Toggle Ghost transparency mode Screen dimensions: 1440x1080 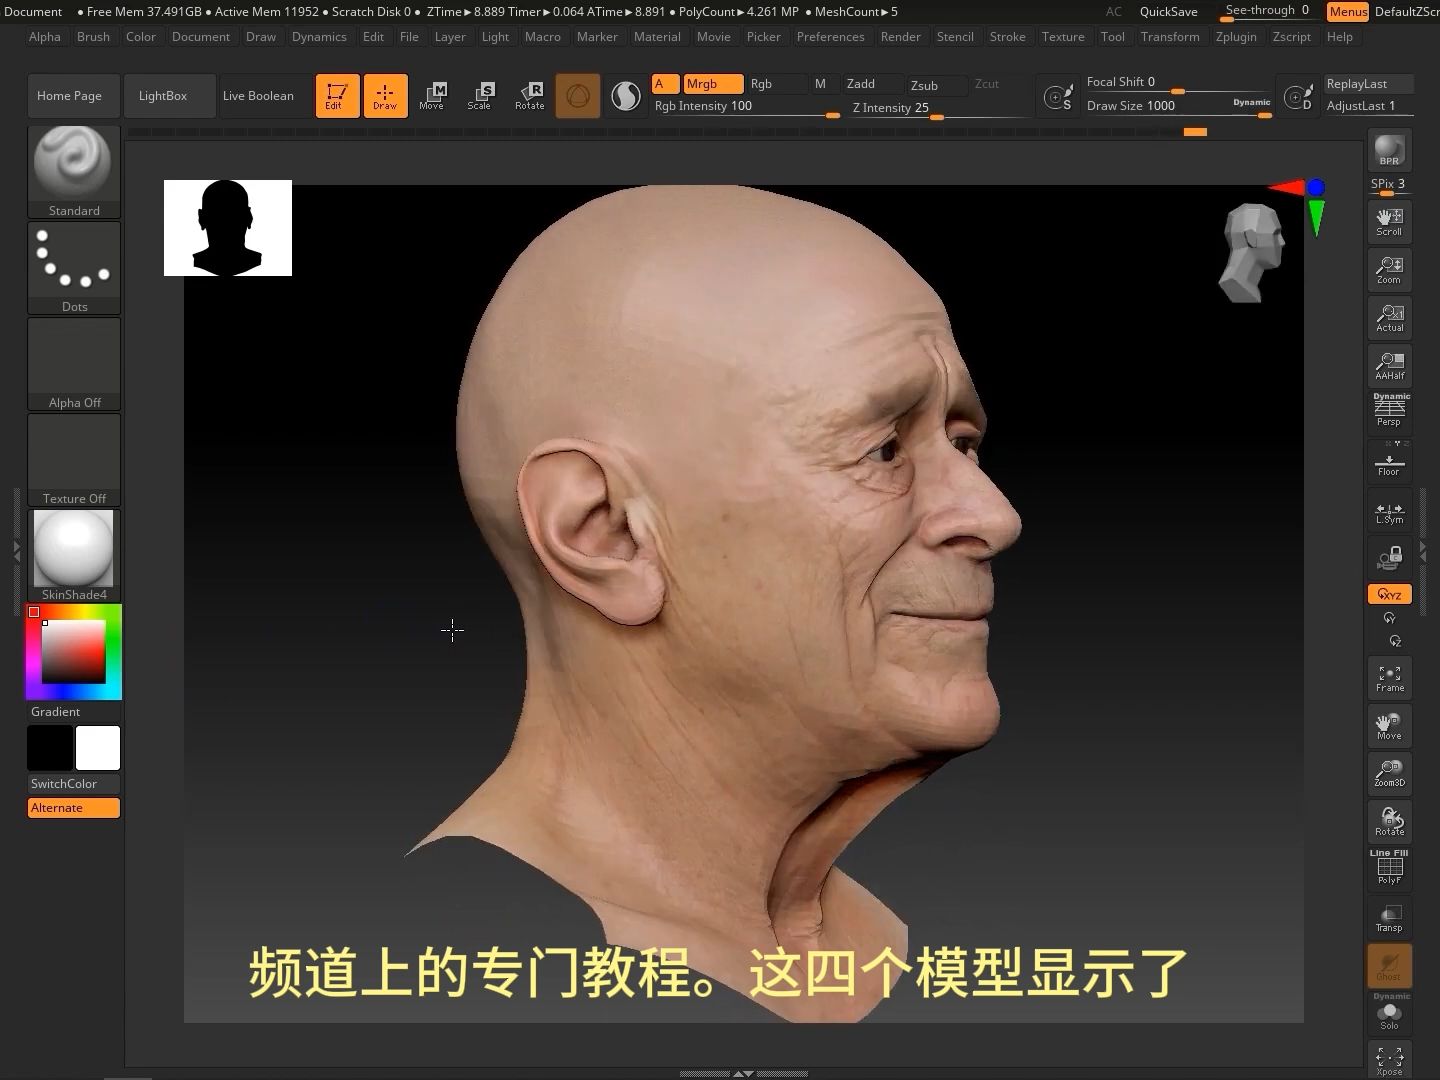pyautogui.click(x=1389, y=965)
